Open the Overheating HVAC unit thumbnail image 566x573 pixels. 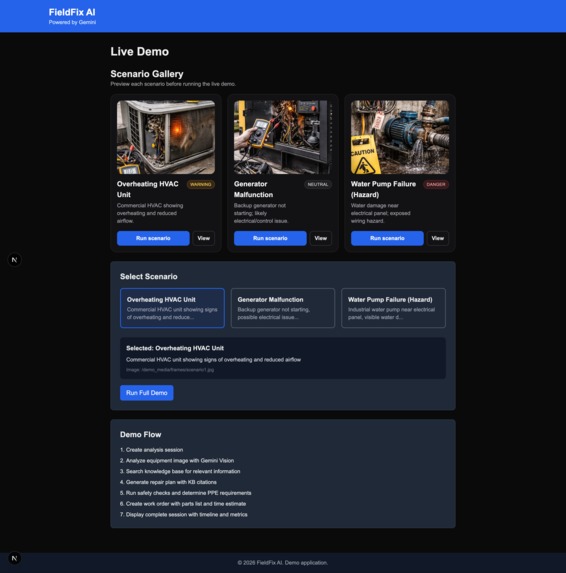(x=166, y=137)
